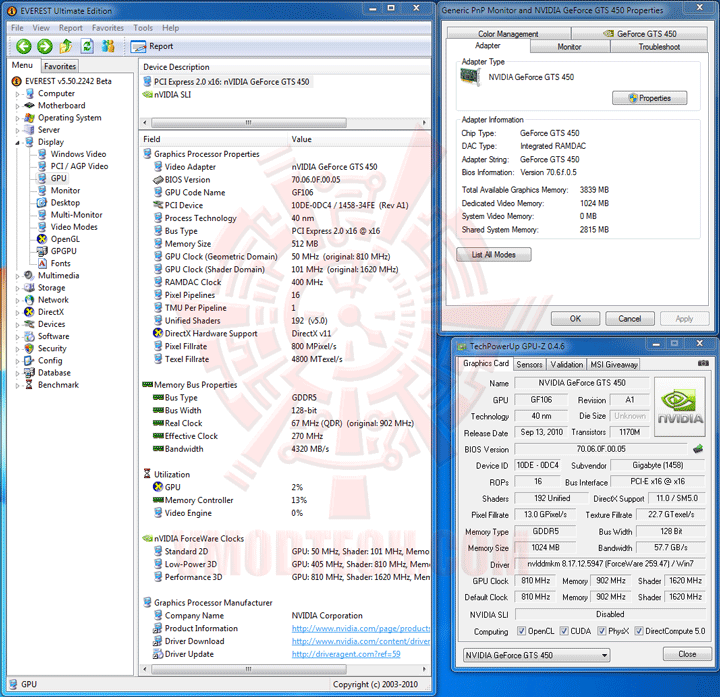
Task: Switch to the GeForce GTS 450 tab
Action: pos(639,34)
